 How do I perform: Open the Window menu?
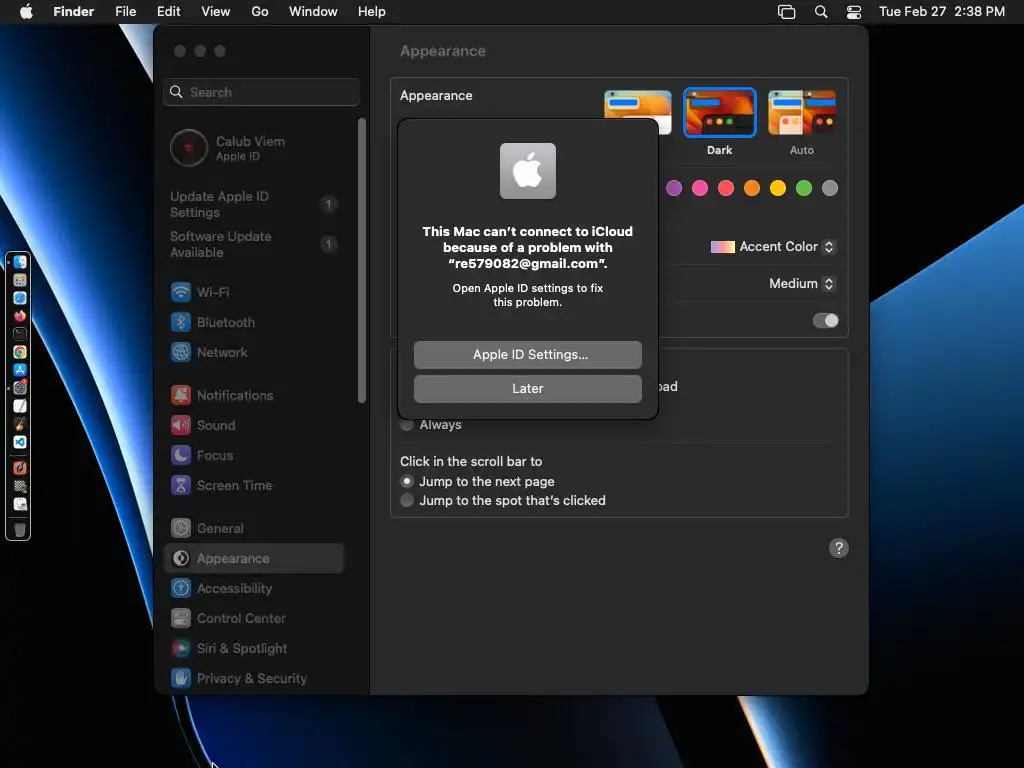point(313,12)
